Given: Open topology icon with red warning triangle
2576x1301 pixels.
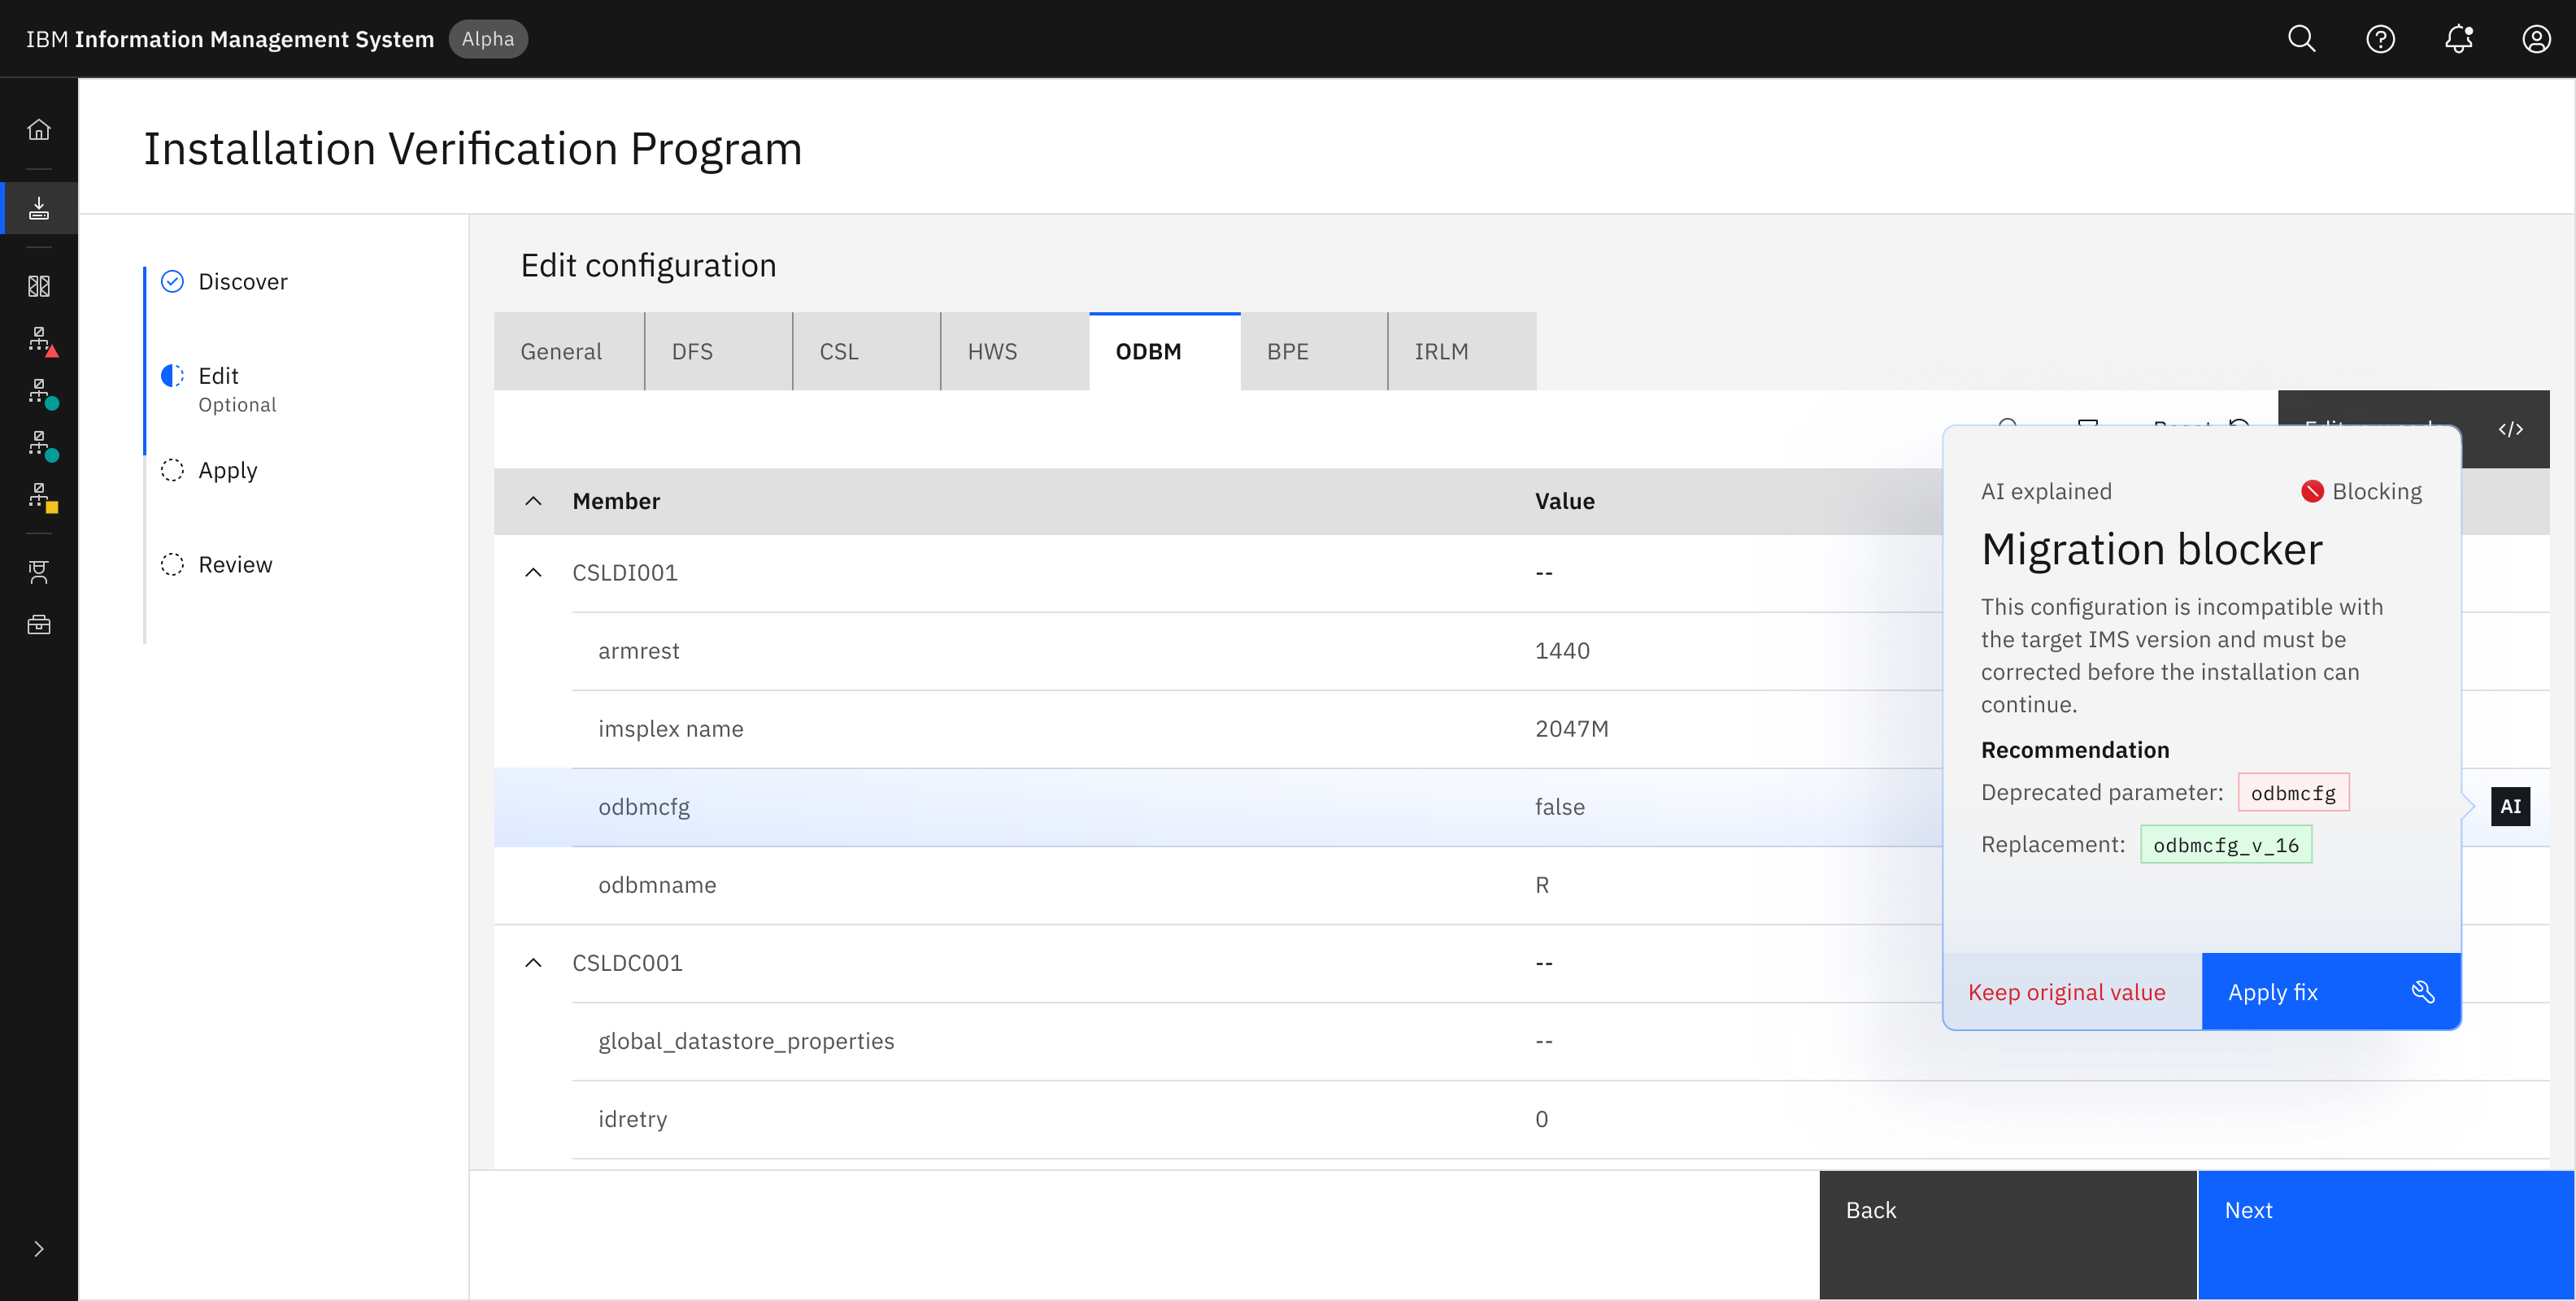Looking at the screenshot, I should [42, 341].
